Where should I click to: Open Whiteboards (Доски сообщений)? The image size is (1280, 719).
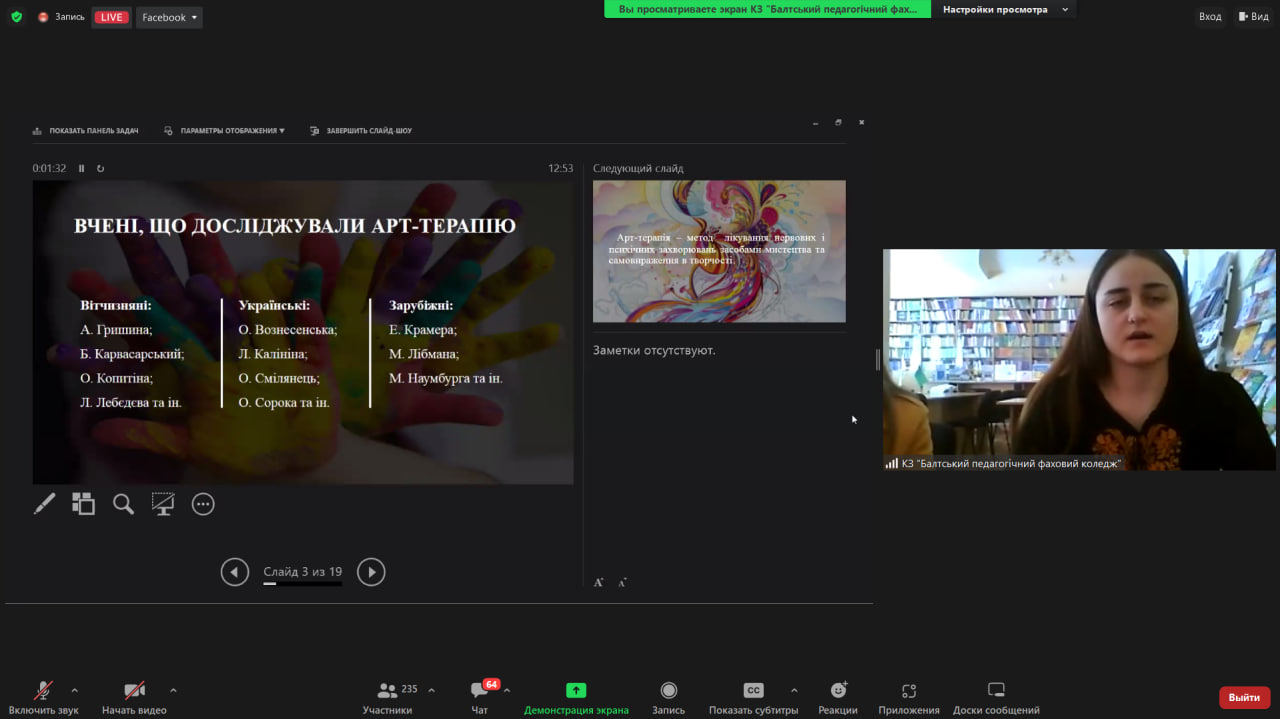pos(995,697)
